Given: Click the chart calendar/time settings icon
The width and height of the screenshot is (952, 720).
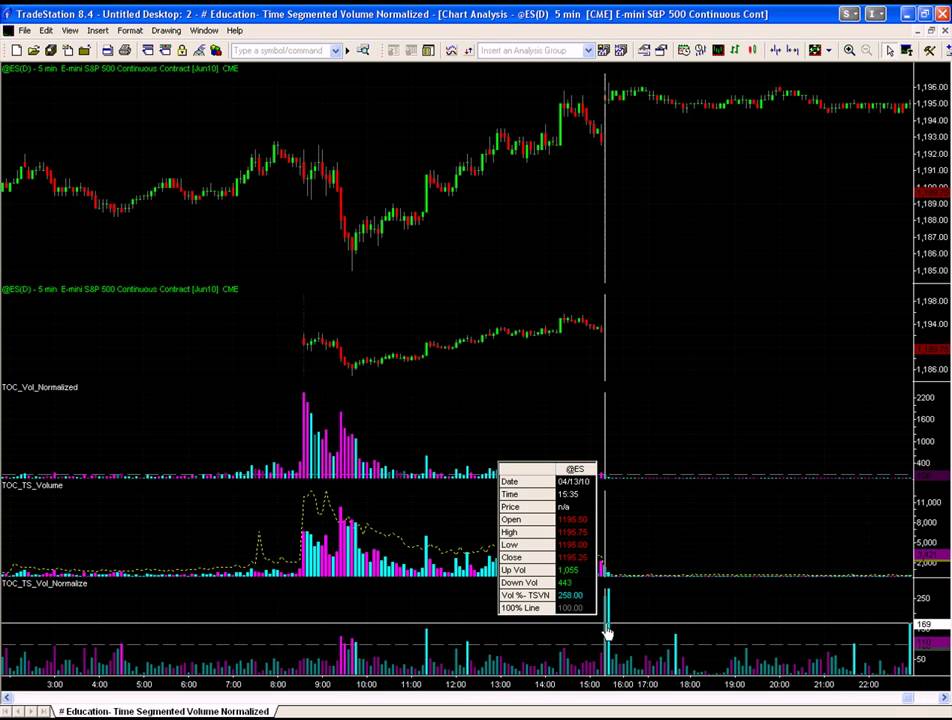Looking at the screenshot, I should coord(684,50).
